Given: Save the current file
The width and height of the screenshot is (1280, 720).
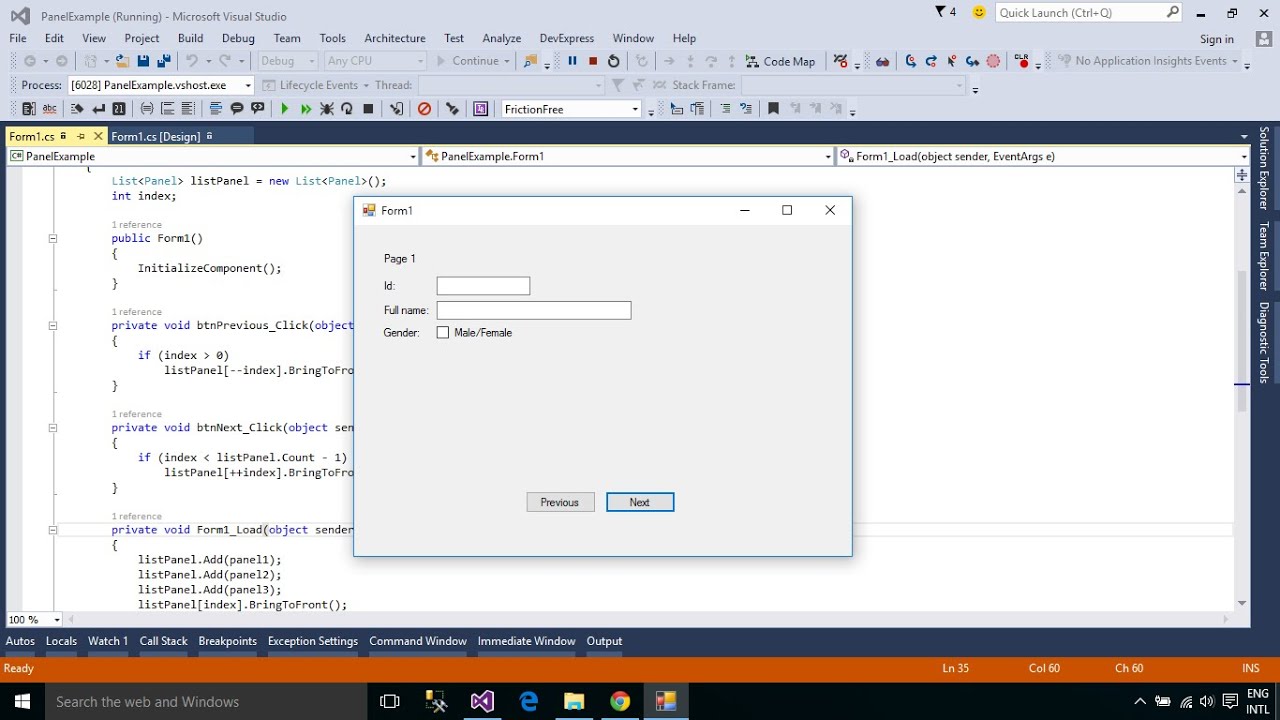Looking at the screenshot, I should coord(143,61).
